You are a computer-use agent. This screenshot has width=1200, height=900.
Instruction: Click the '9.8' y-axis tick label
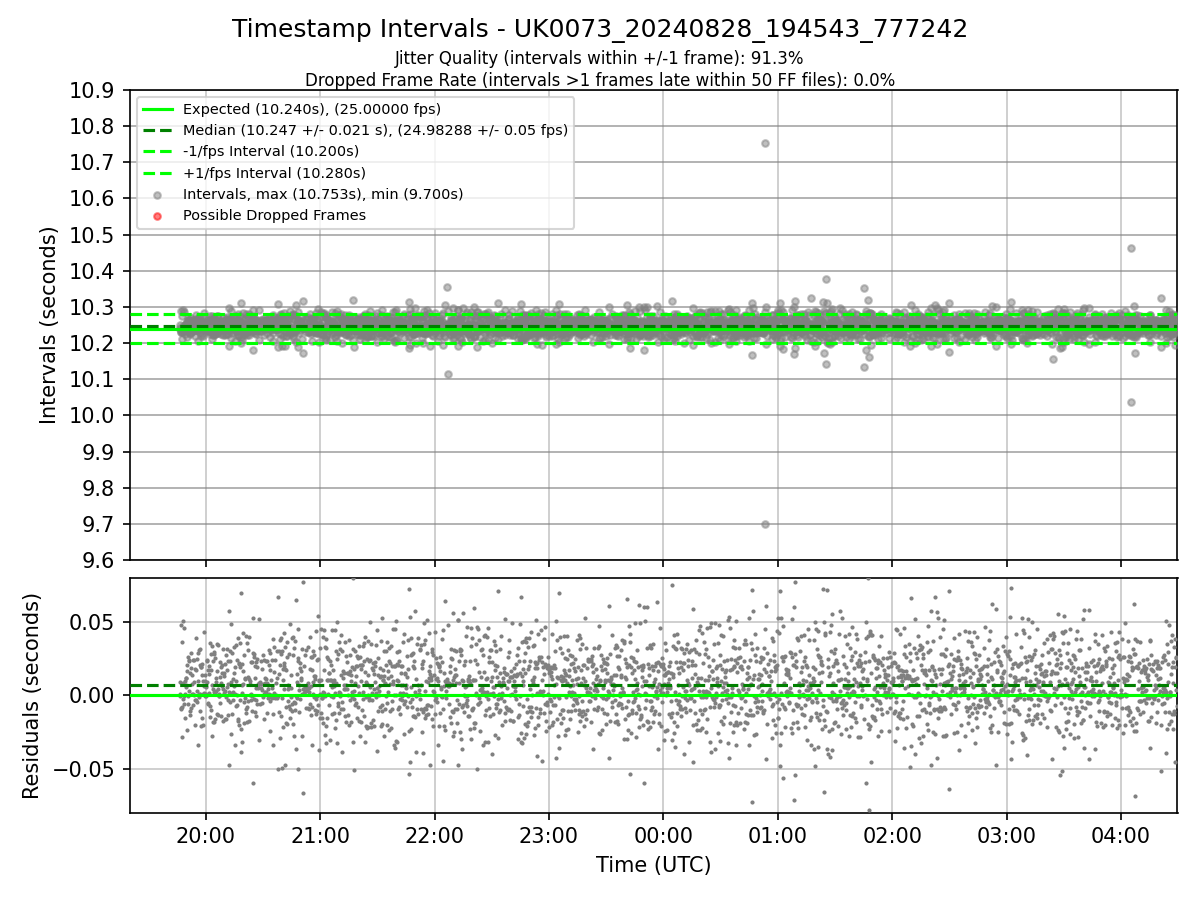tap(98, 488)
